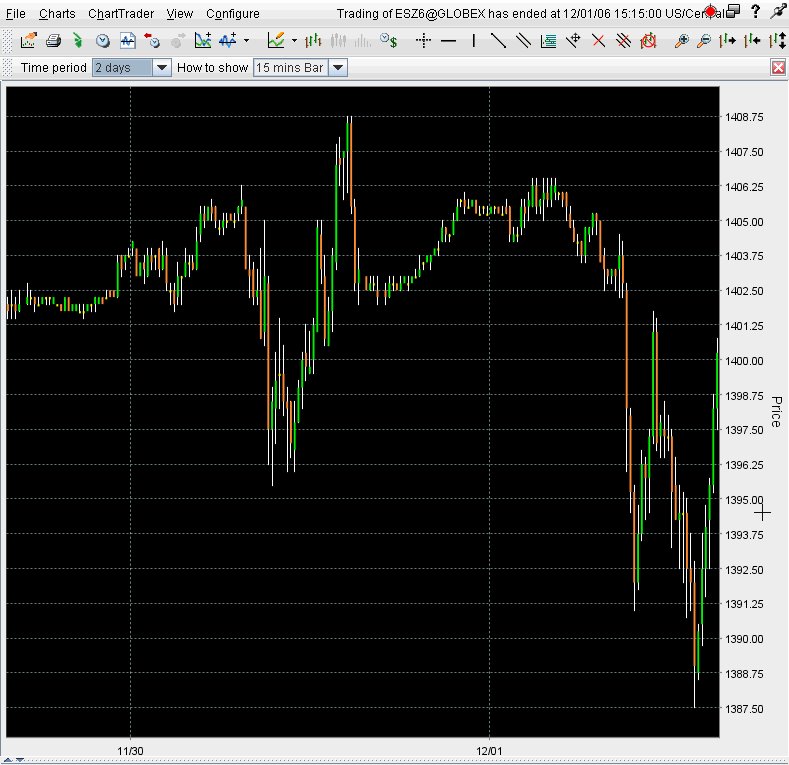
Task: Click the grayed clock forward arrow icon
Action: coord(178,41)
